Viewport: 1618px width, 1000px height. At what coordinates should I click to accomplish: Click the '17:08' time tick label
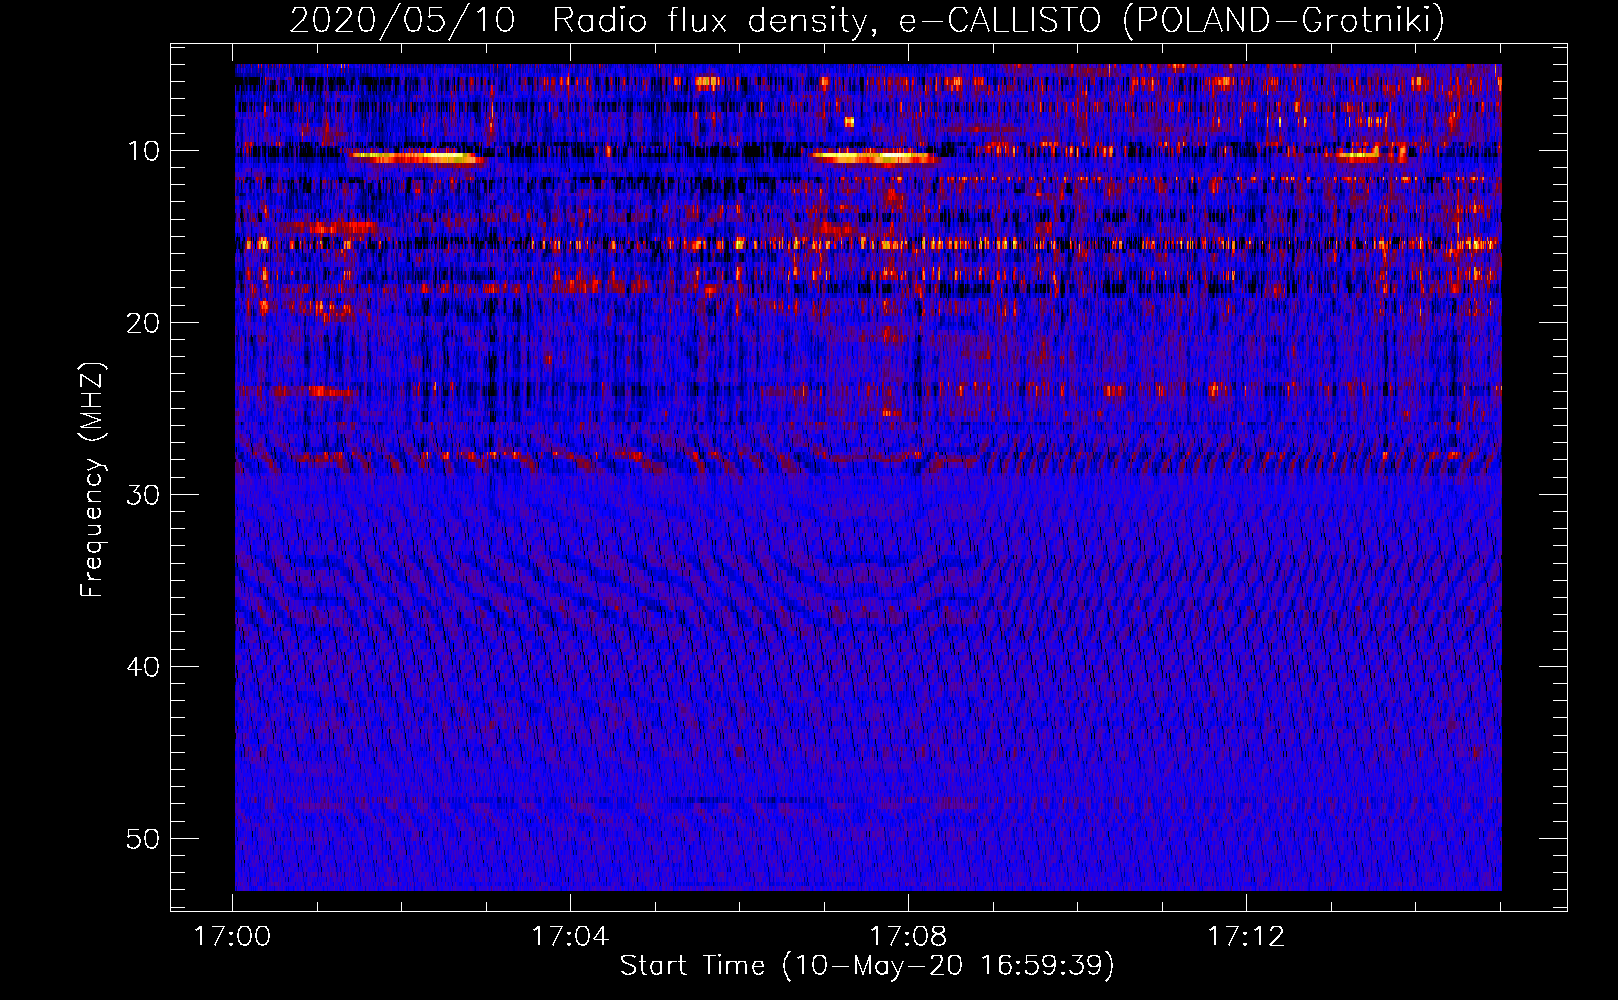coord(908,937)
